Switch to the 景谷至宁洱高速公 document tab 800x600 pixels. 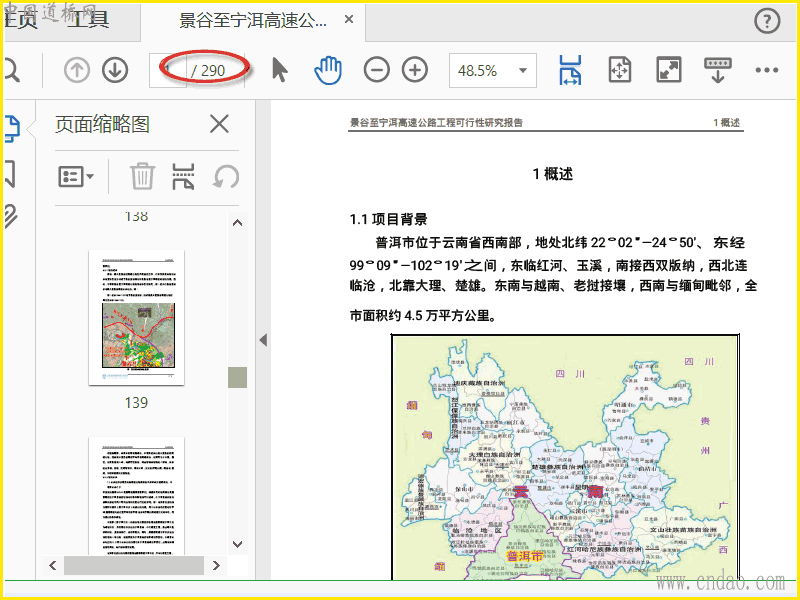pos(253,21)
